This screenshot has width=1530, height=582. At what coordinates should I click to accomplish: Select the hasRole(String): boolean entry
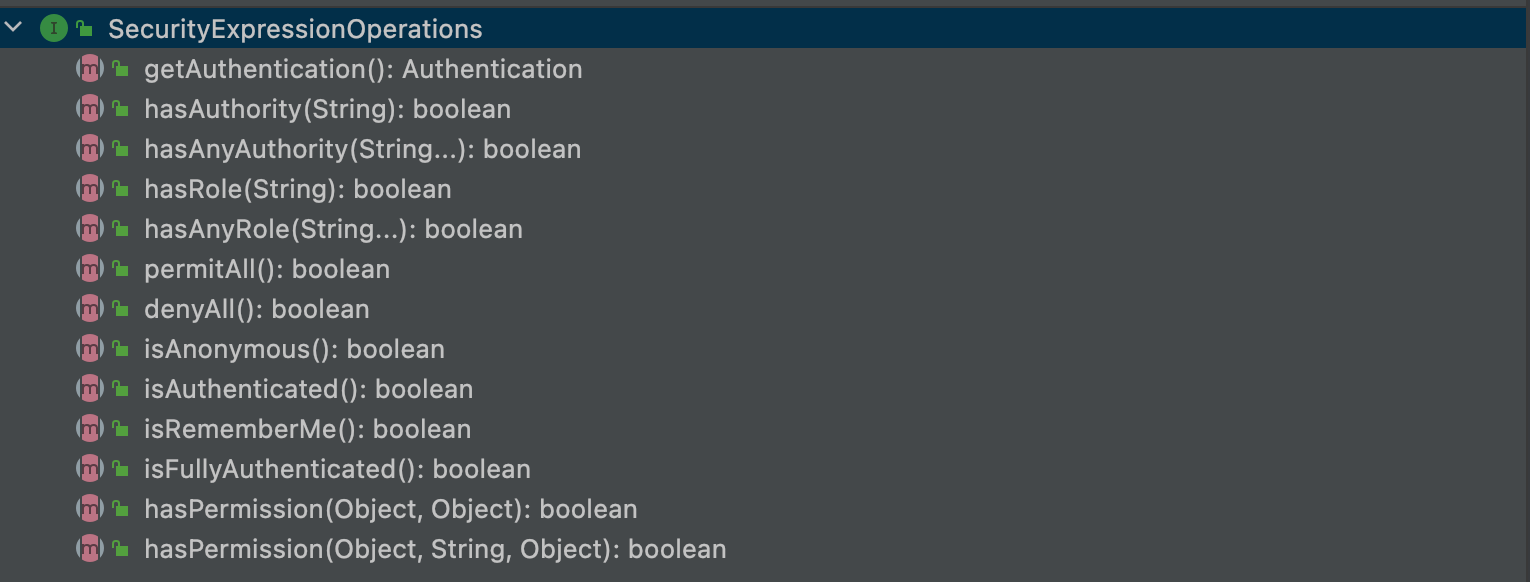(x=298, y=189)
